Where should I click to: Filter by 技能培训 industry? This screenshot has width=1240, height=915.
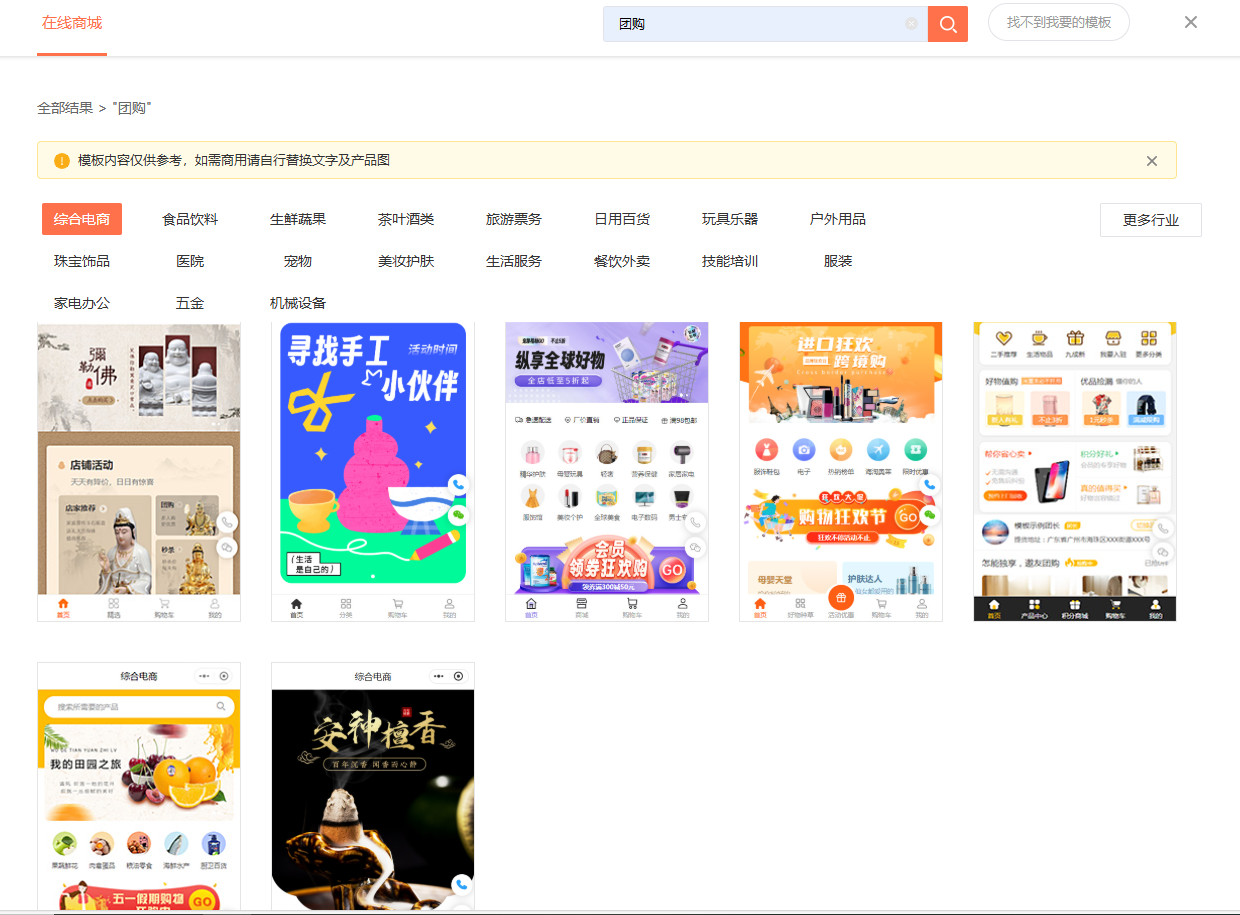pos(730,261)
